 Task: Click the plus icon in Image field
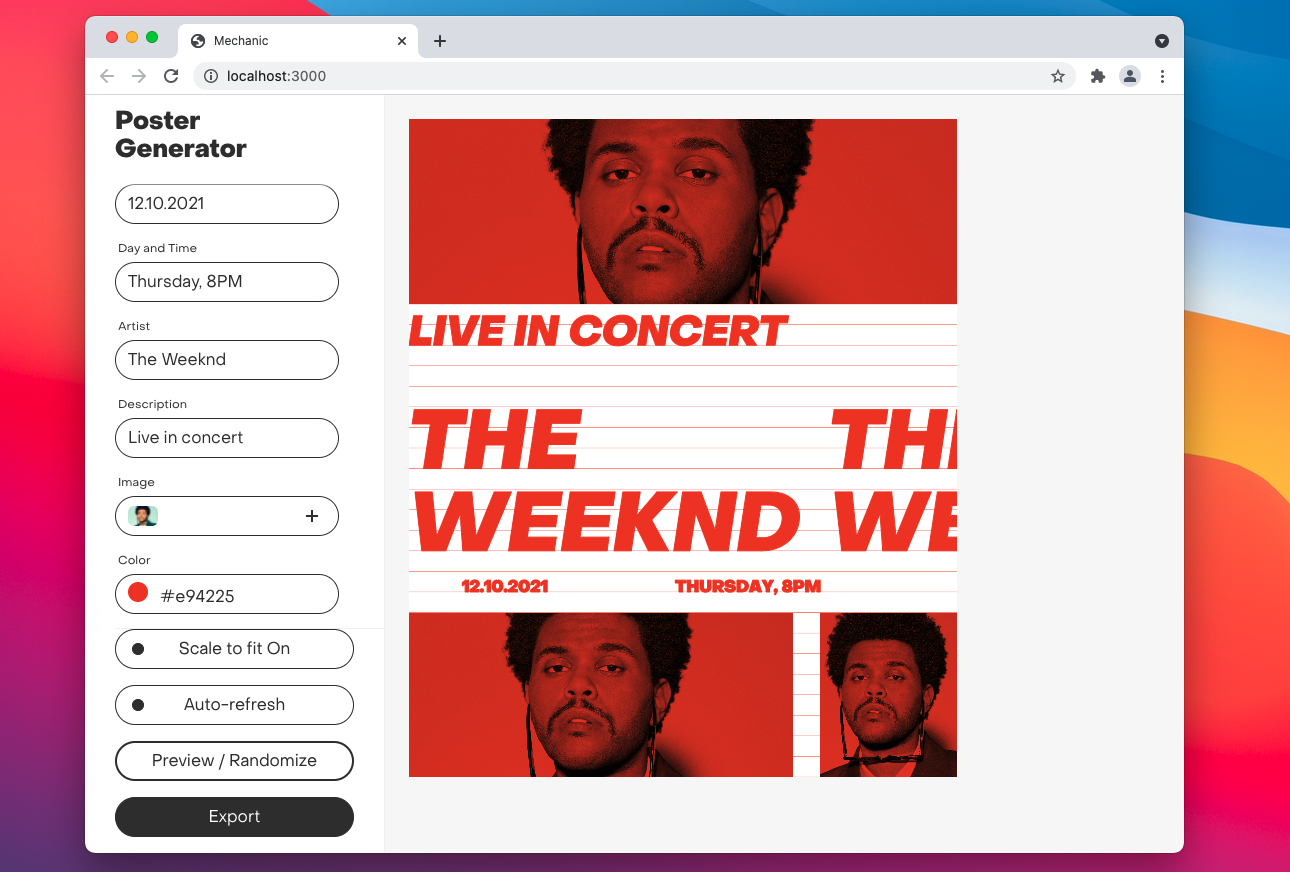312,516
